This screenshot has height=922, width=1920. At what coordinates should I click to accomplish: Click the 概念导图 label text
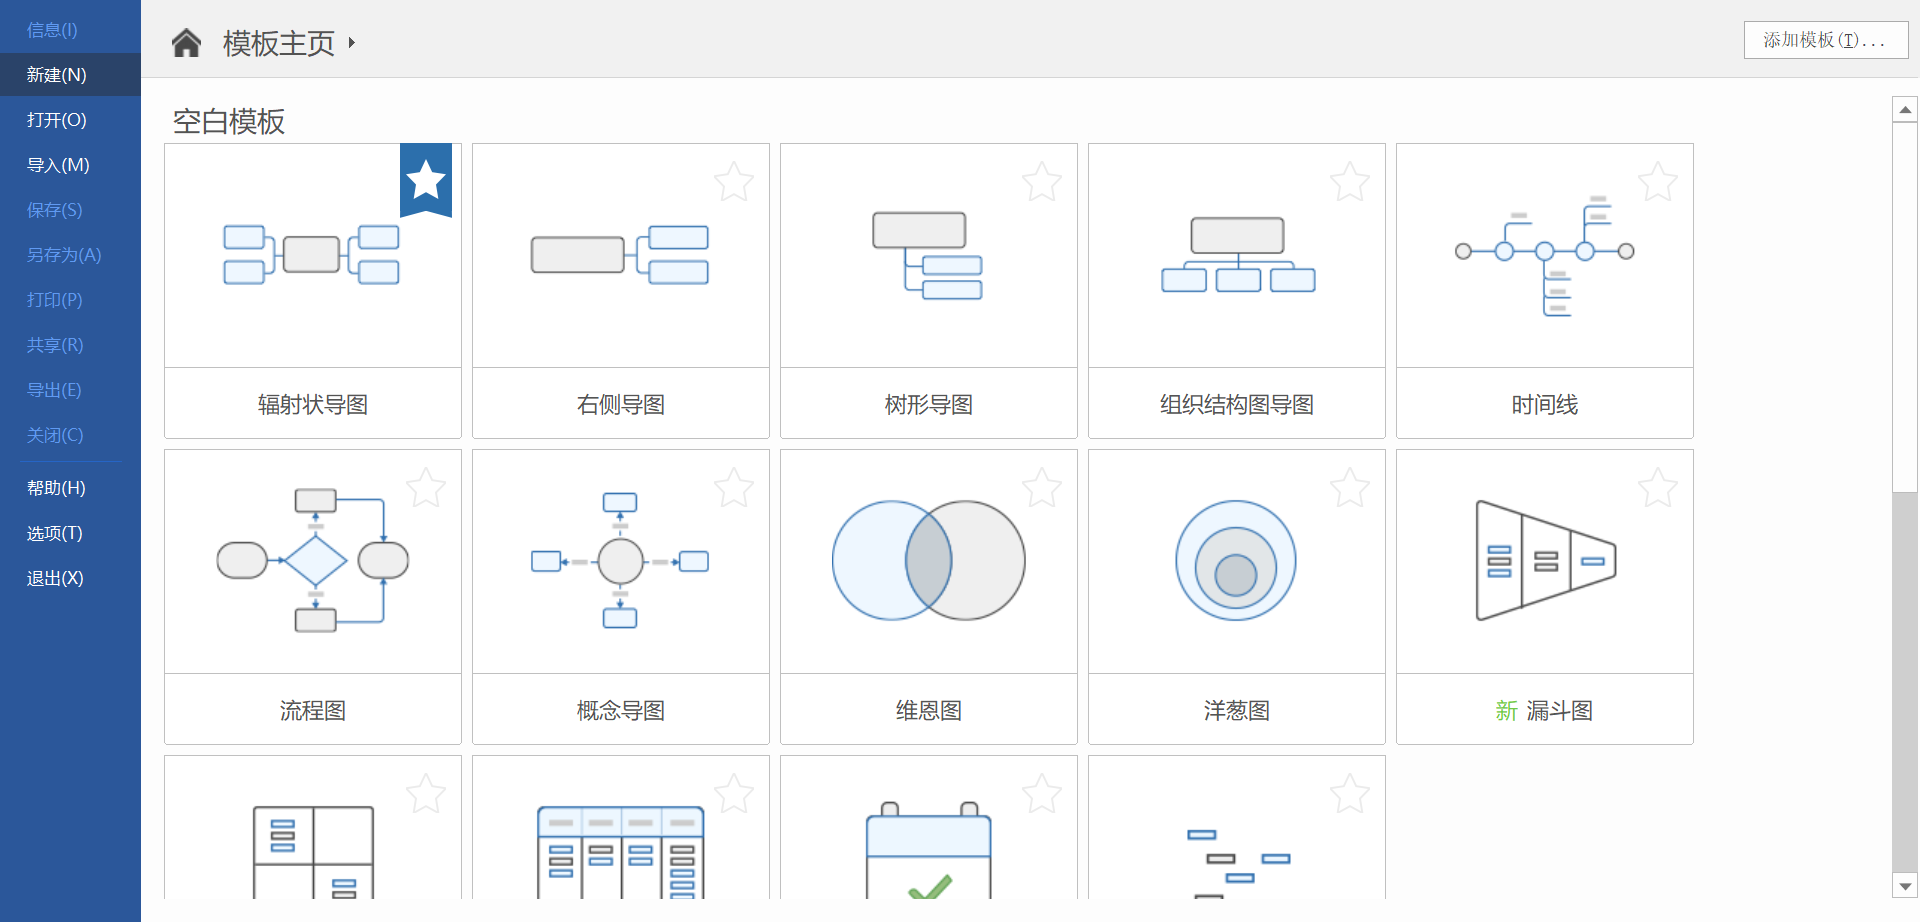621,710
